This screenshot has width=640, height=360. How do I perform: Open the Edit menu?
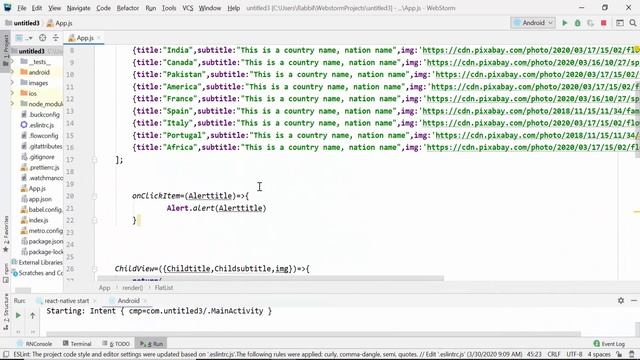point(37,8)
